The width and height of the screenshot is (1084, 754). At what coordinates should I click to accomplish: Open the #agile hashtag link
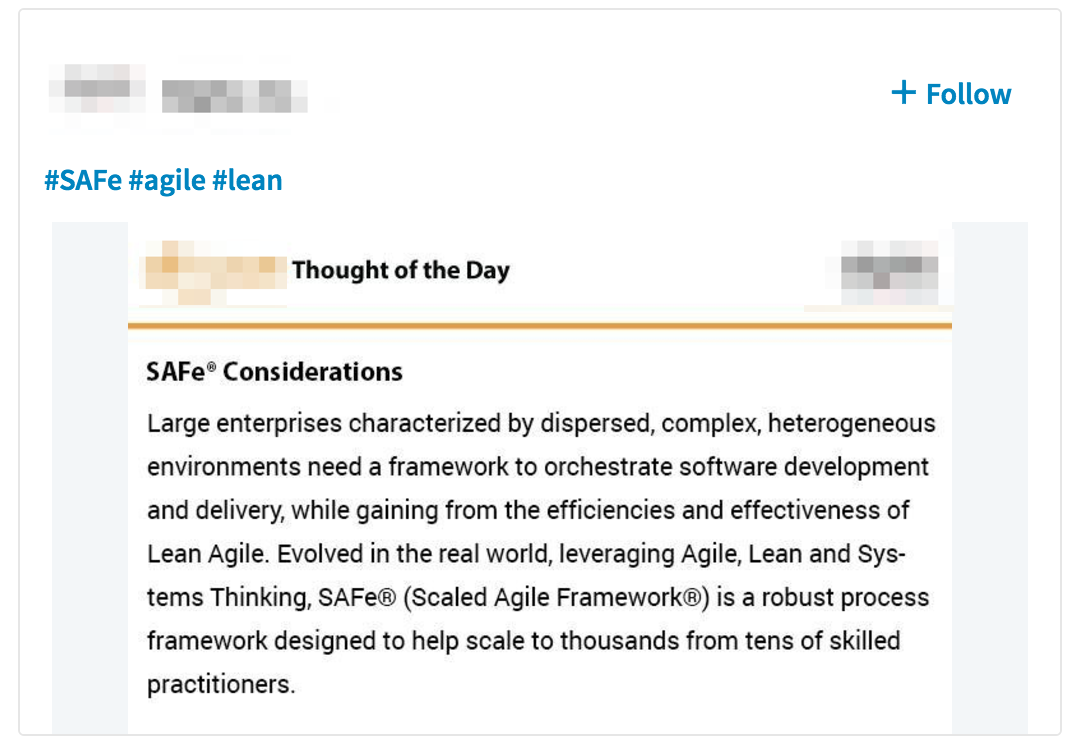[x=168, y=181]
